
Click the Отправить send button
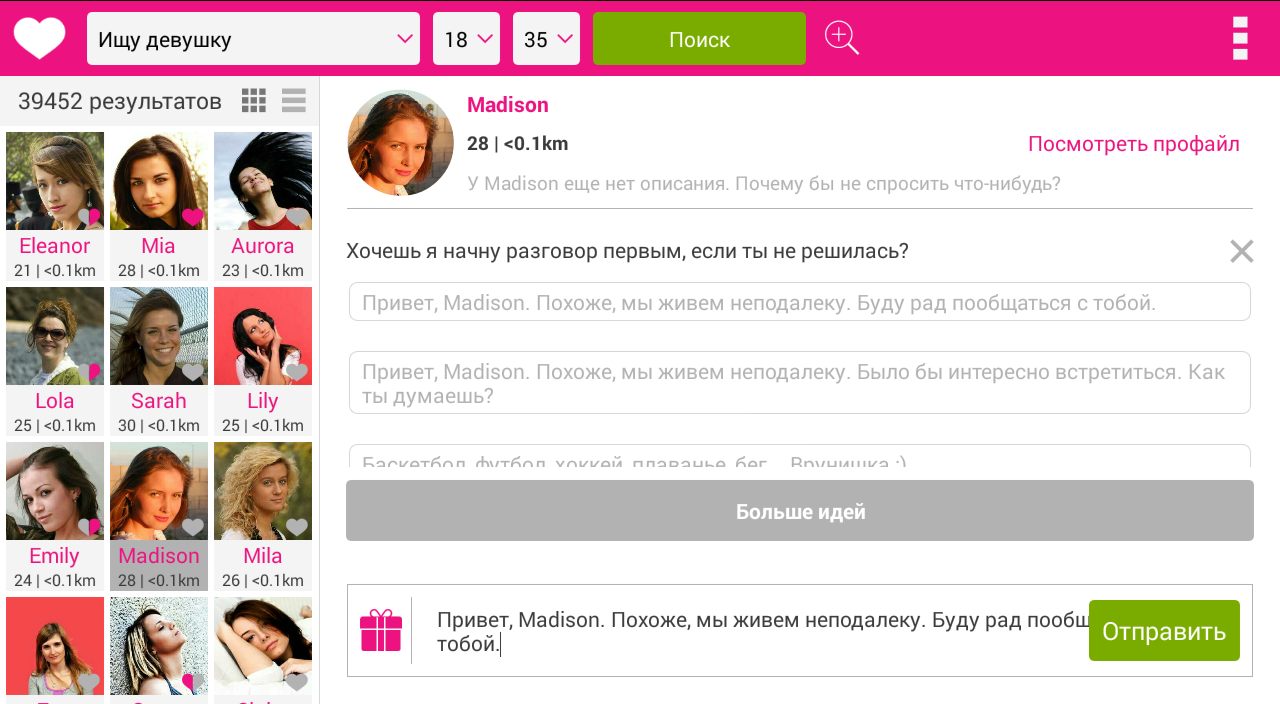pyautogui.click(x=1164, y=631)
